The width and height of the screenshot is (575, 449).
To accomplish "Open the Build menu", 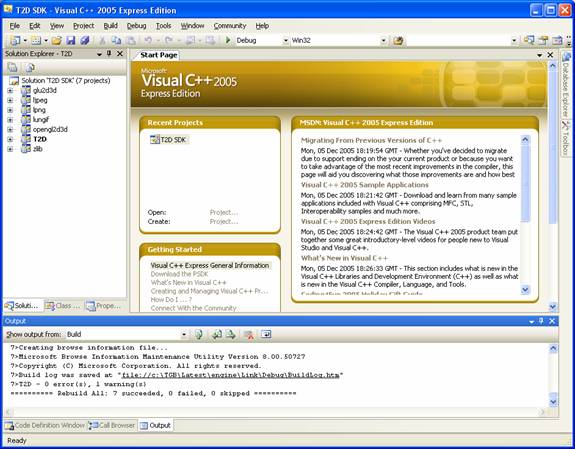I will point(110,26).
